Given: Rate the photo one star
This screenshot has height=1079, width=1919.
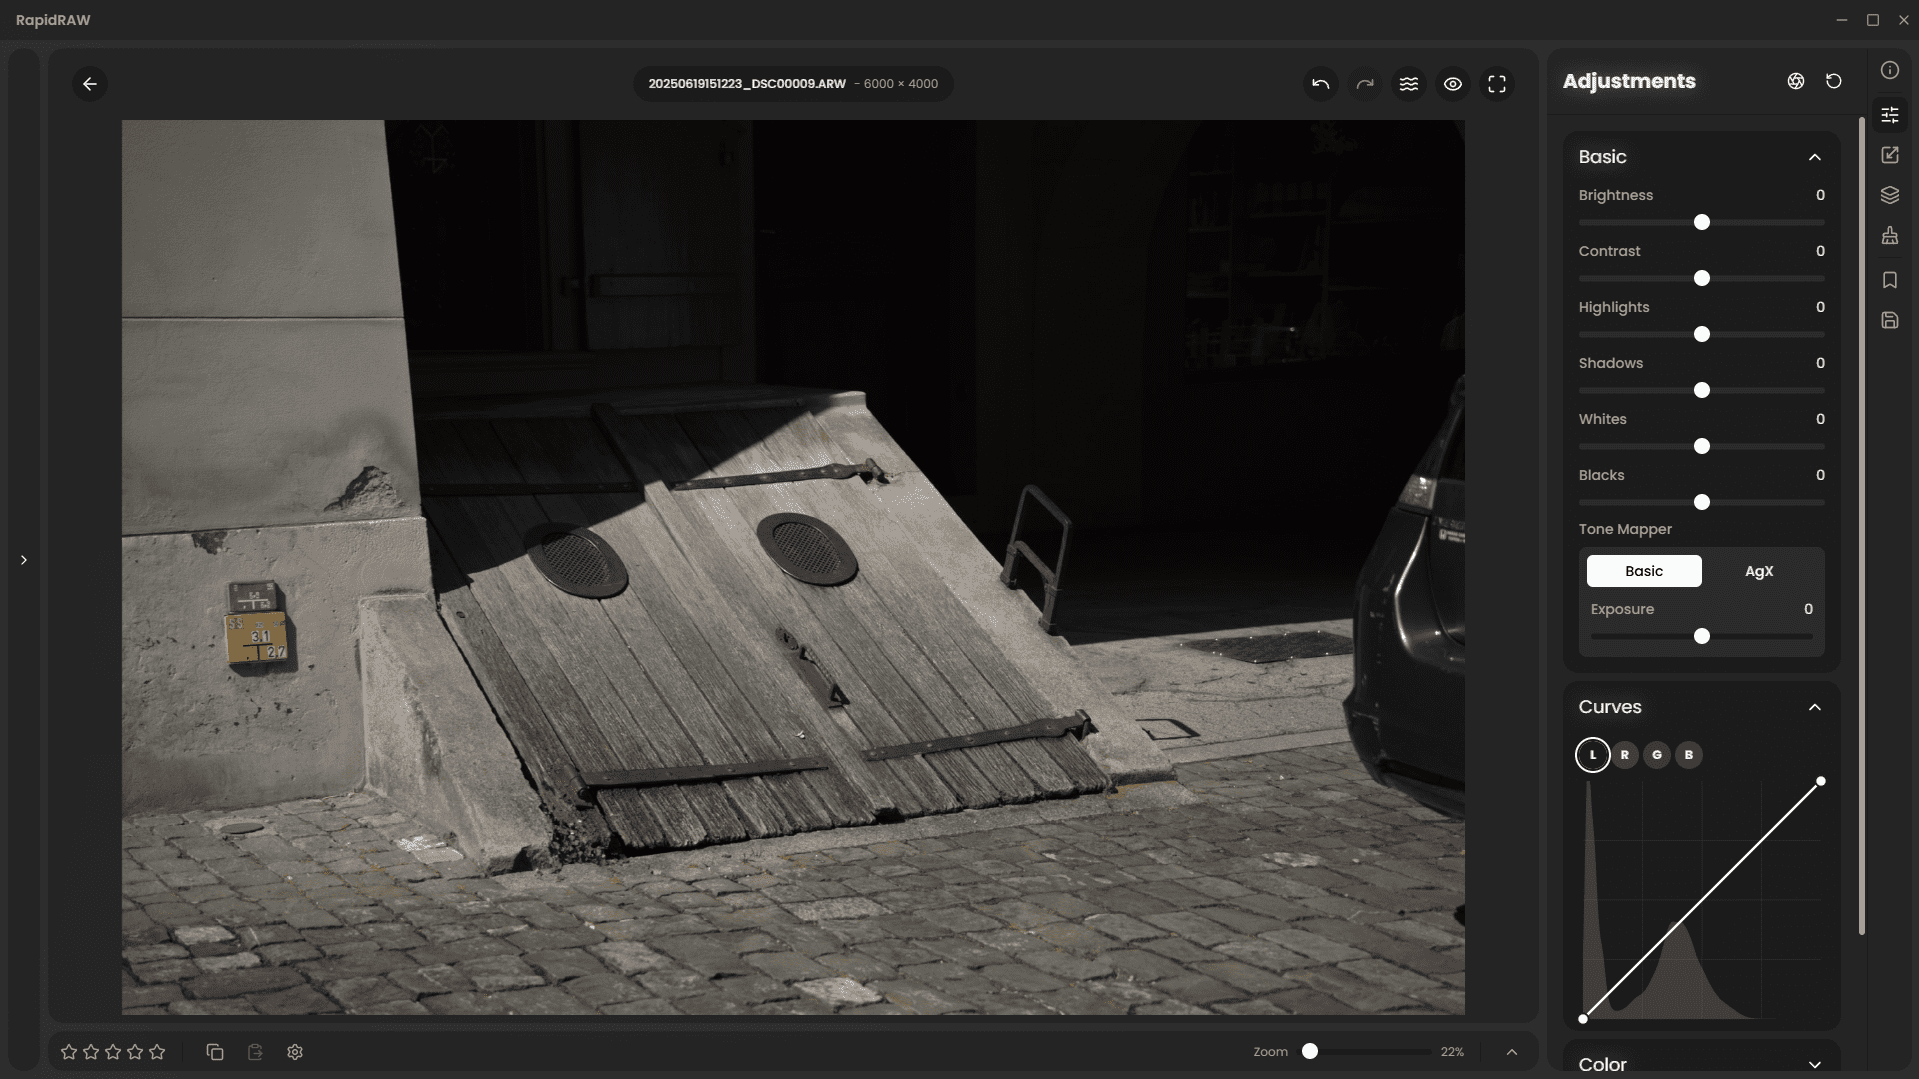Looking at the screenshot, I should point(69,1052).
